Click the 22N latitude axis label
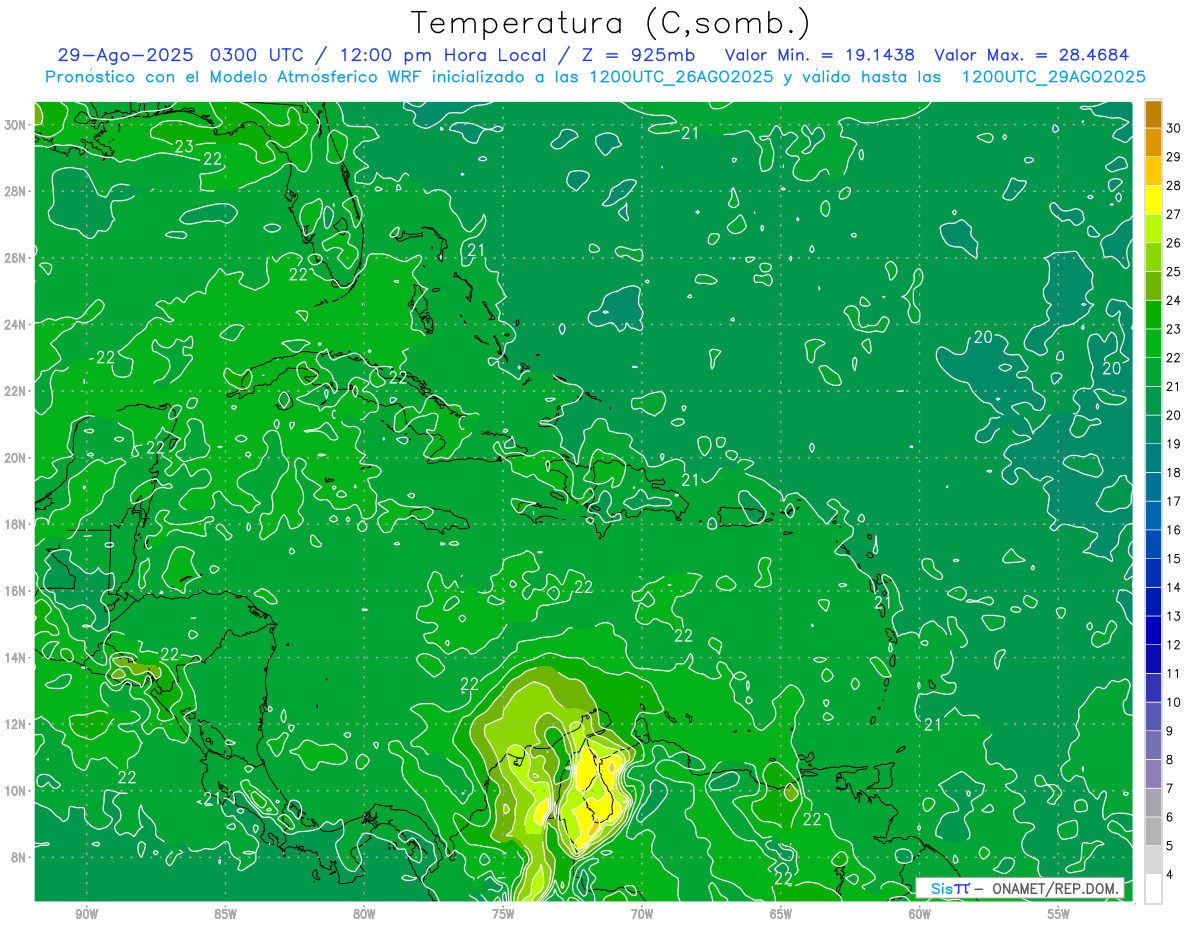Viewport: 1200px width, 927px height. tap(16, 391)
